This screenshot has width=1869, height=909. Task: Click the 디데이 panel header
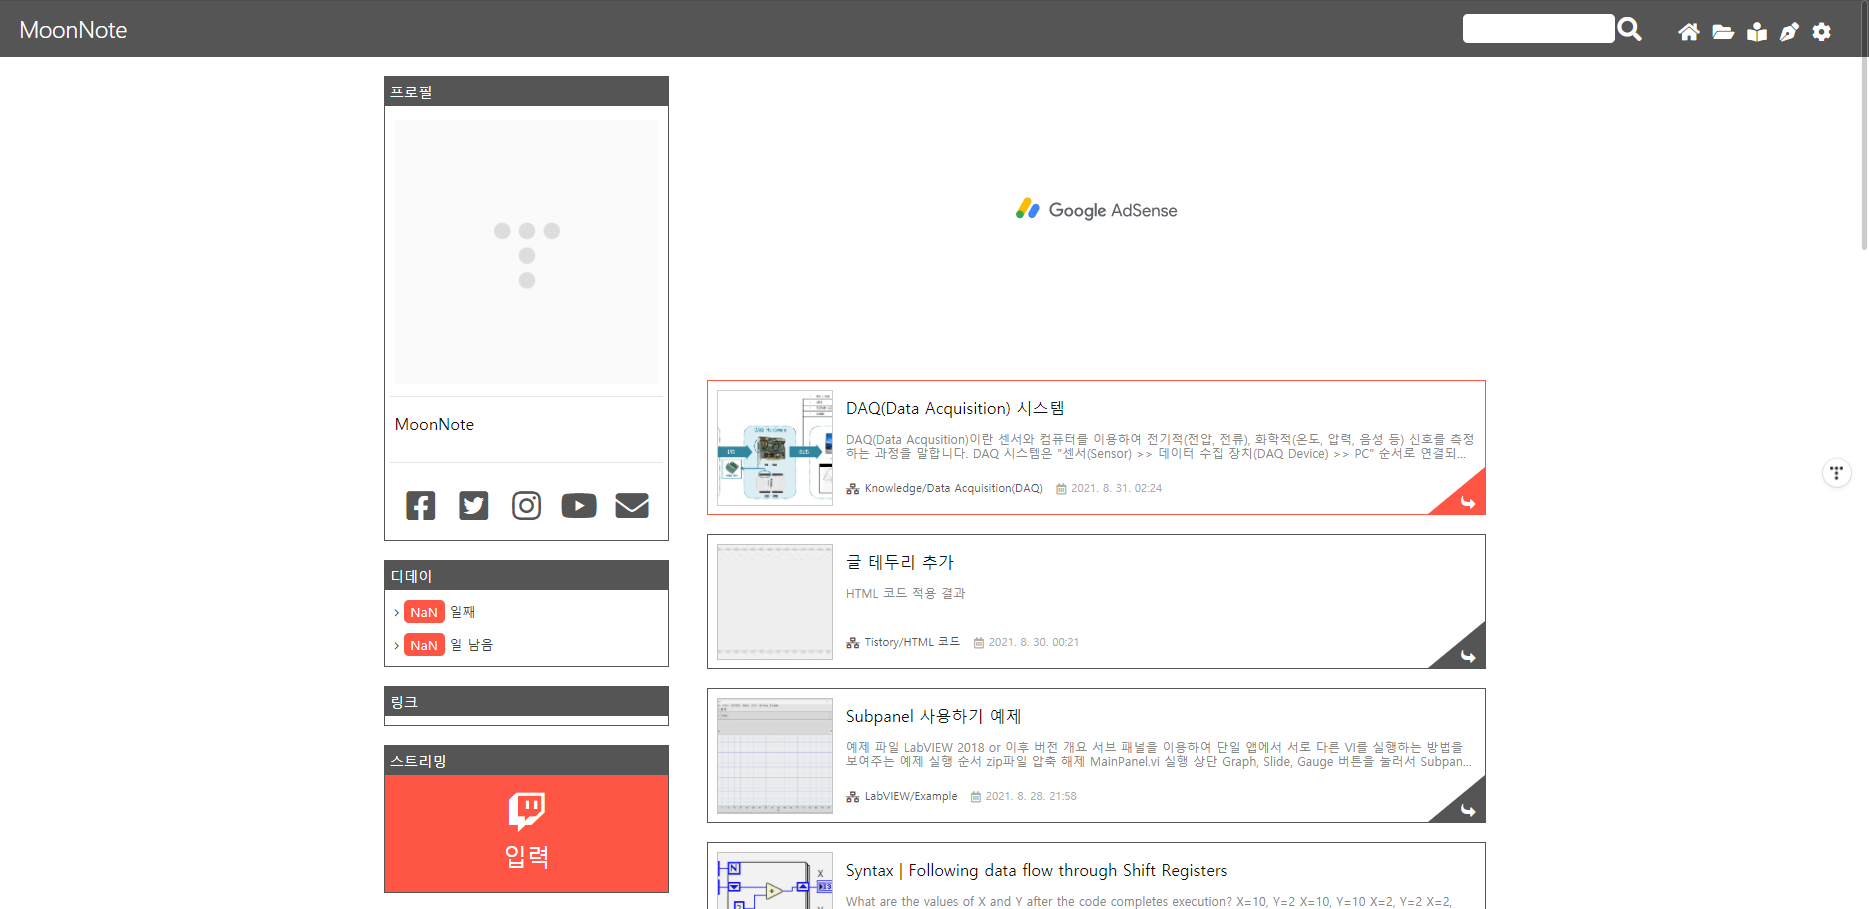(x=527, y=576)
